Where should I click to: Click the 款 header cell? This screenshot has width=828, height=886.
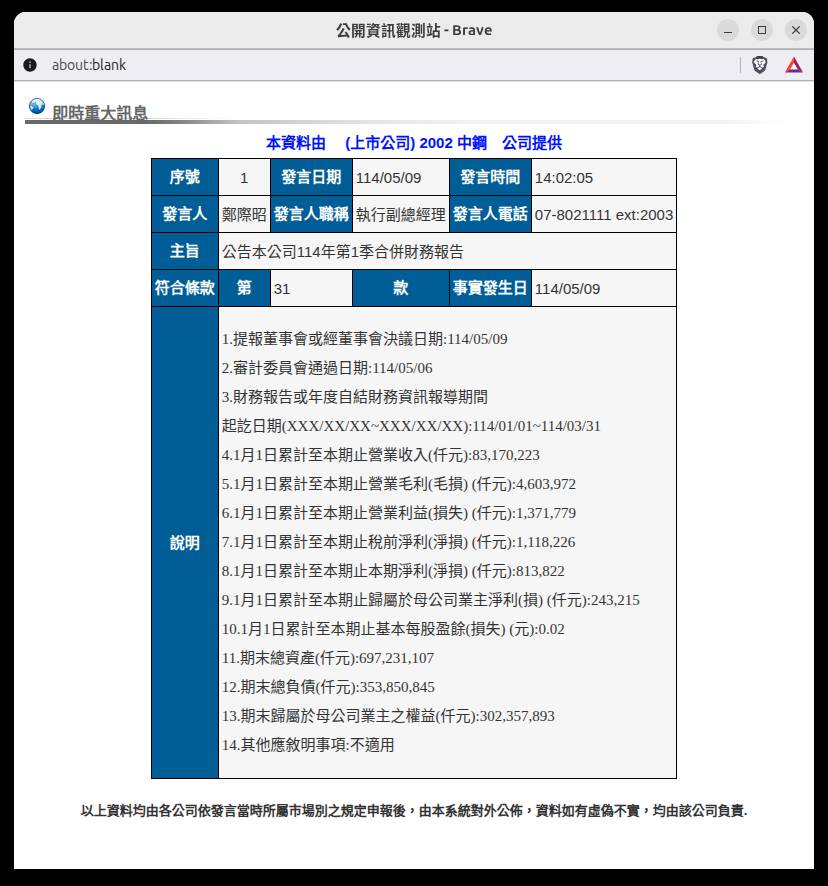[401, 288]
